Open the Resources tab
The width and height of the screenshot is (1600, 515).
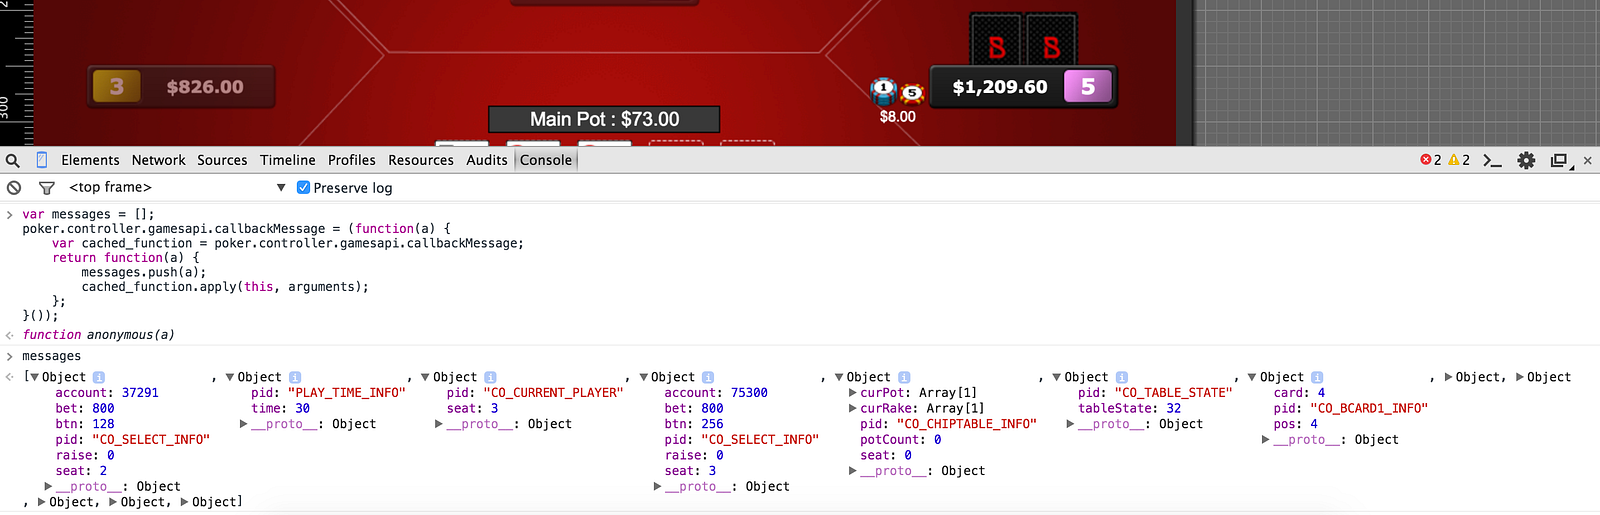point(421,160)
